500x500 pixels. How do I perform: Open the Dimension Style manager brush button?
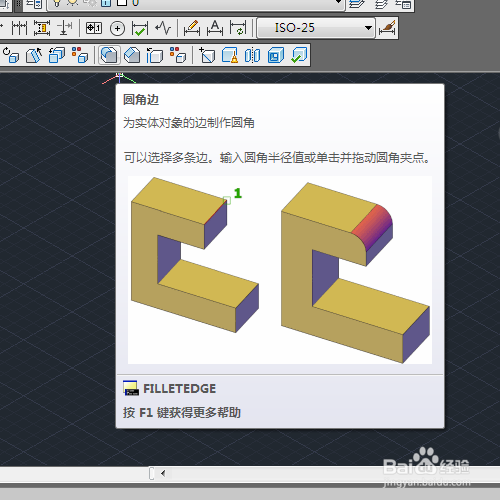(x=387, y=28)
